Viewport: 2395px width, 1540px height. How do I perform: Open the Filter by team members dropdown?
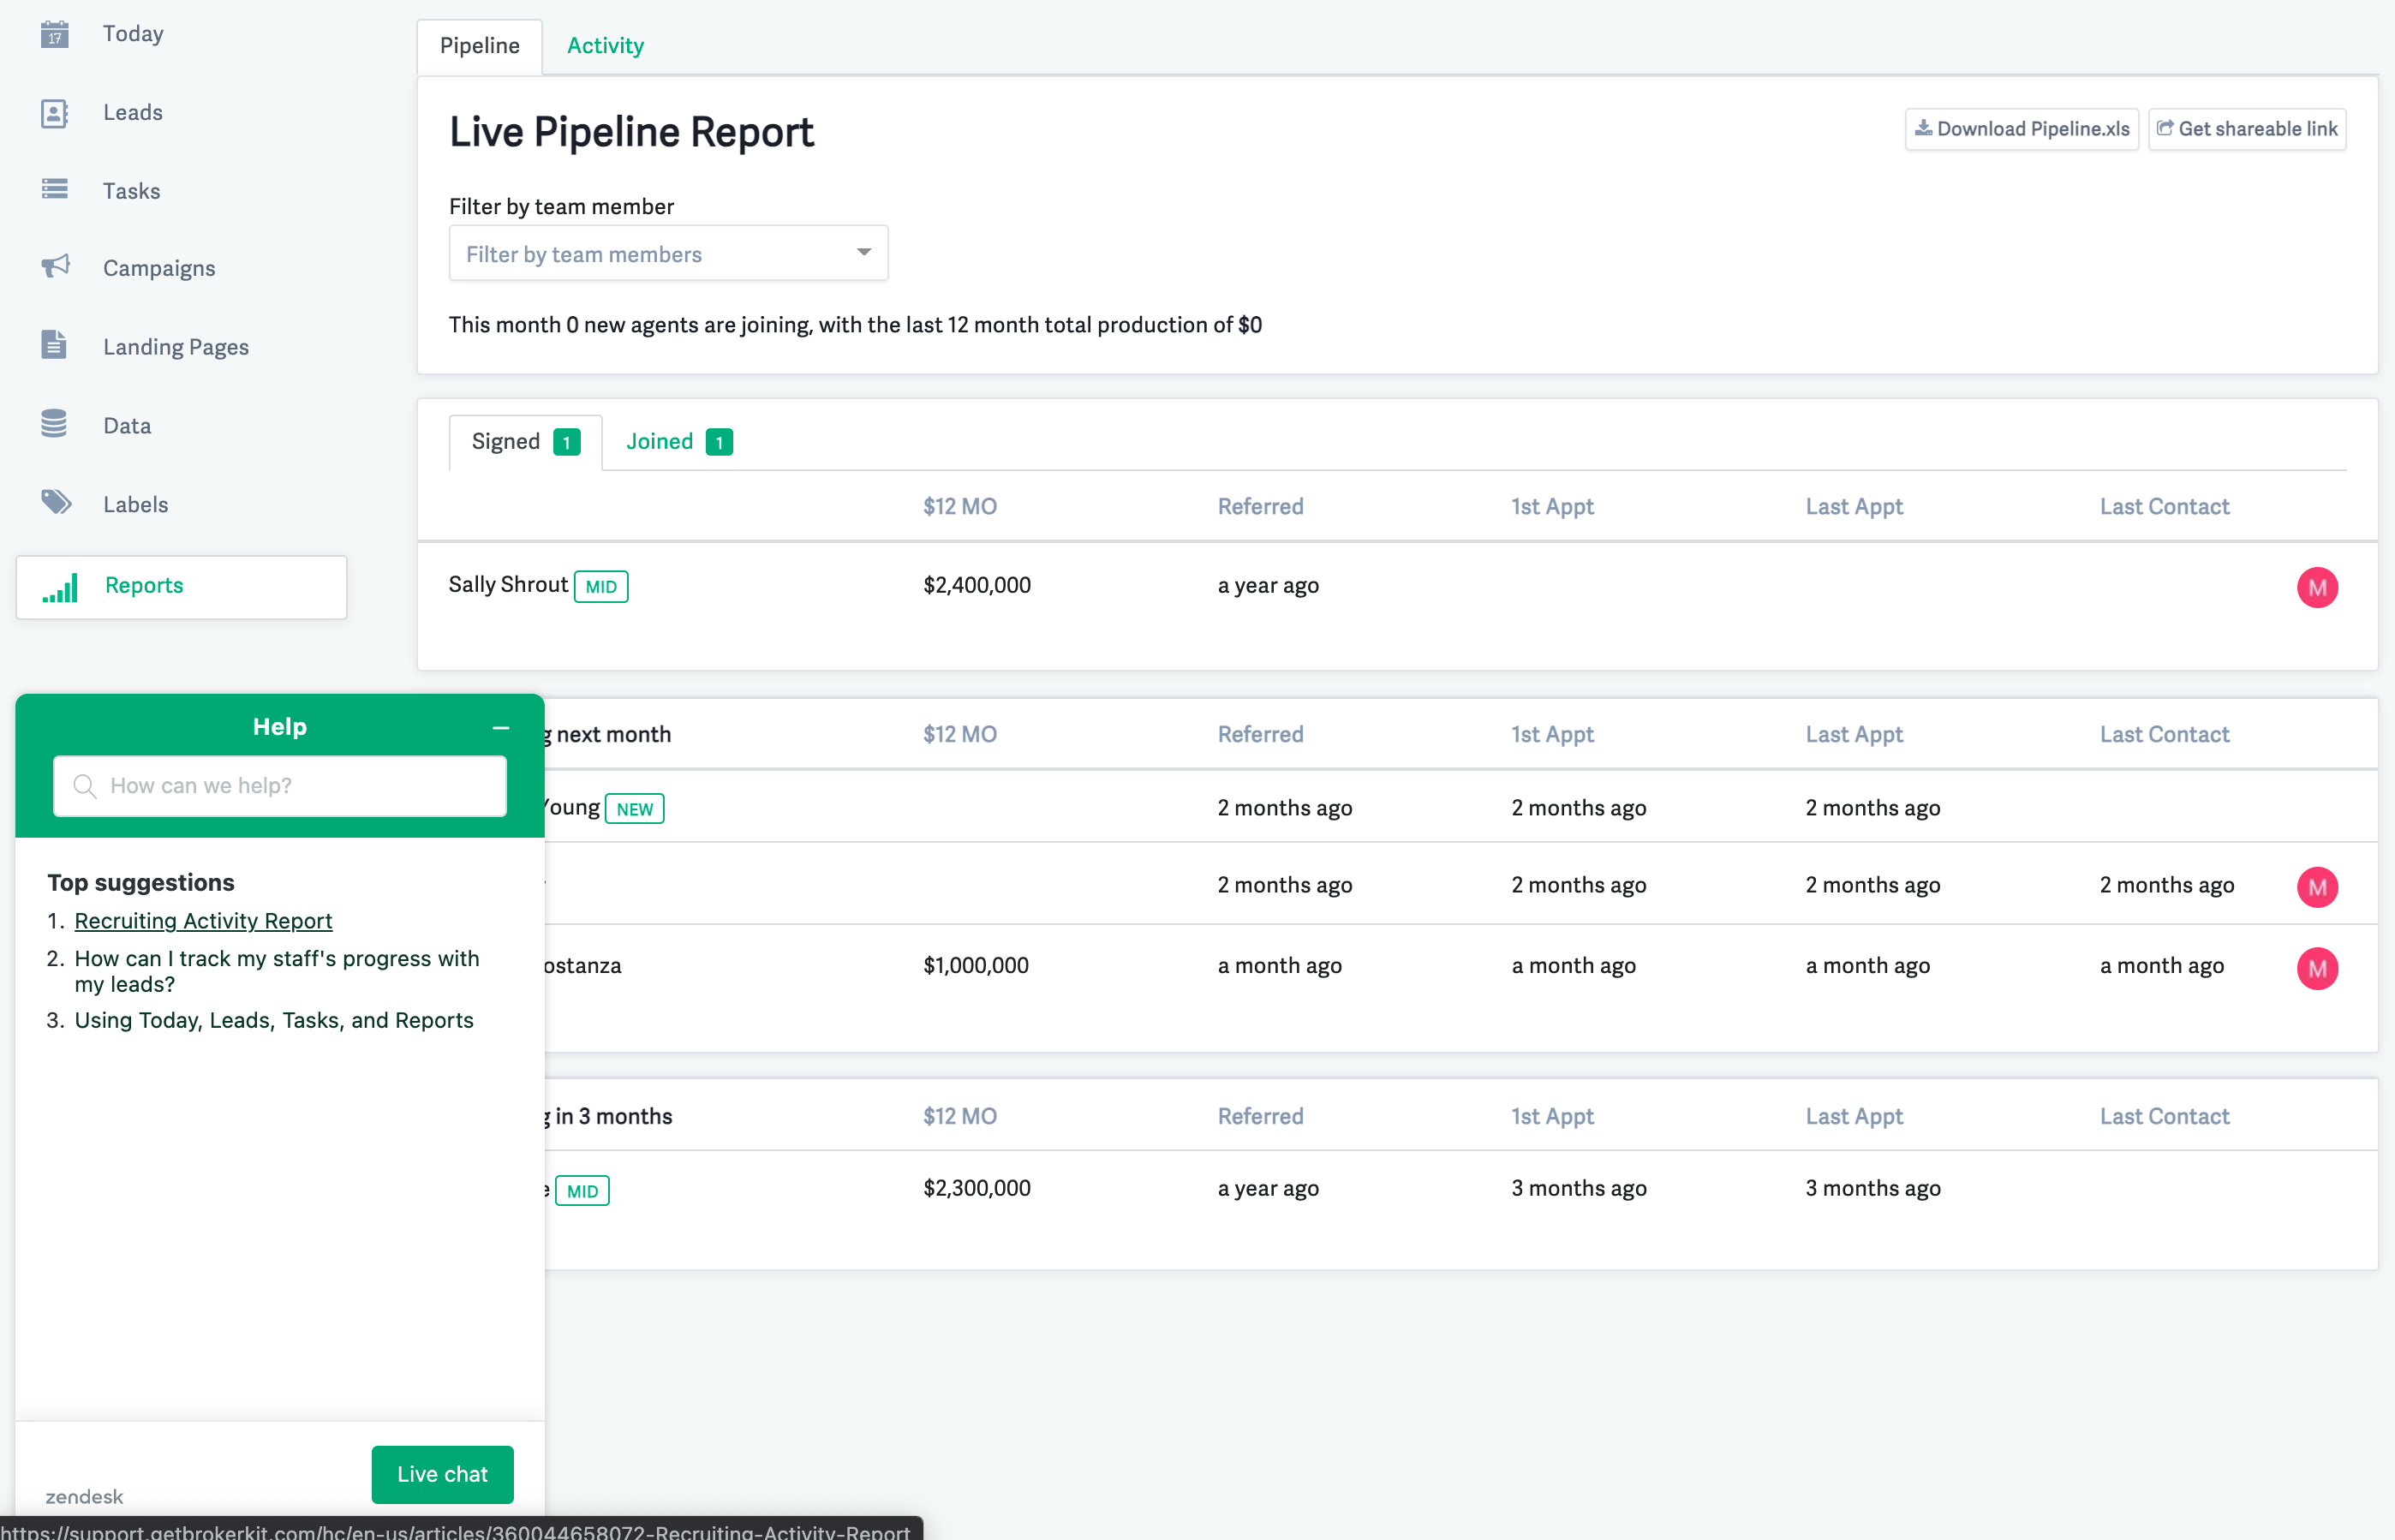click(668, 254)
